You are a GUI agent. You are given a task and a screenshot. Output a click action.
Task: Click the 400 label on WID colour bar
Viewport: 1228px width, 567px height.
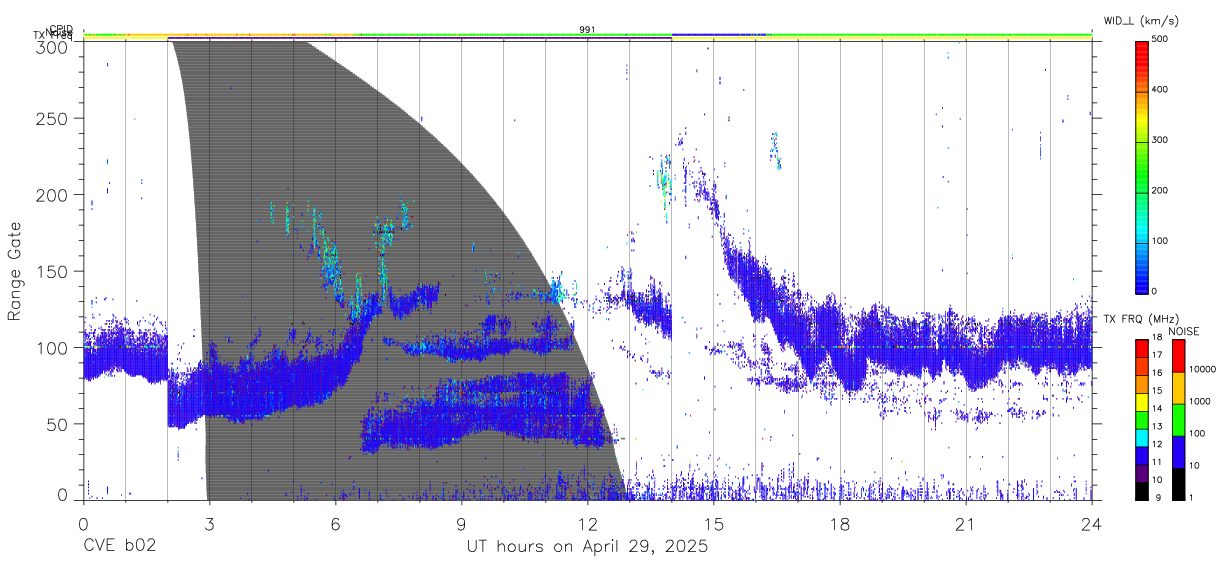coord(1161,90)
